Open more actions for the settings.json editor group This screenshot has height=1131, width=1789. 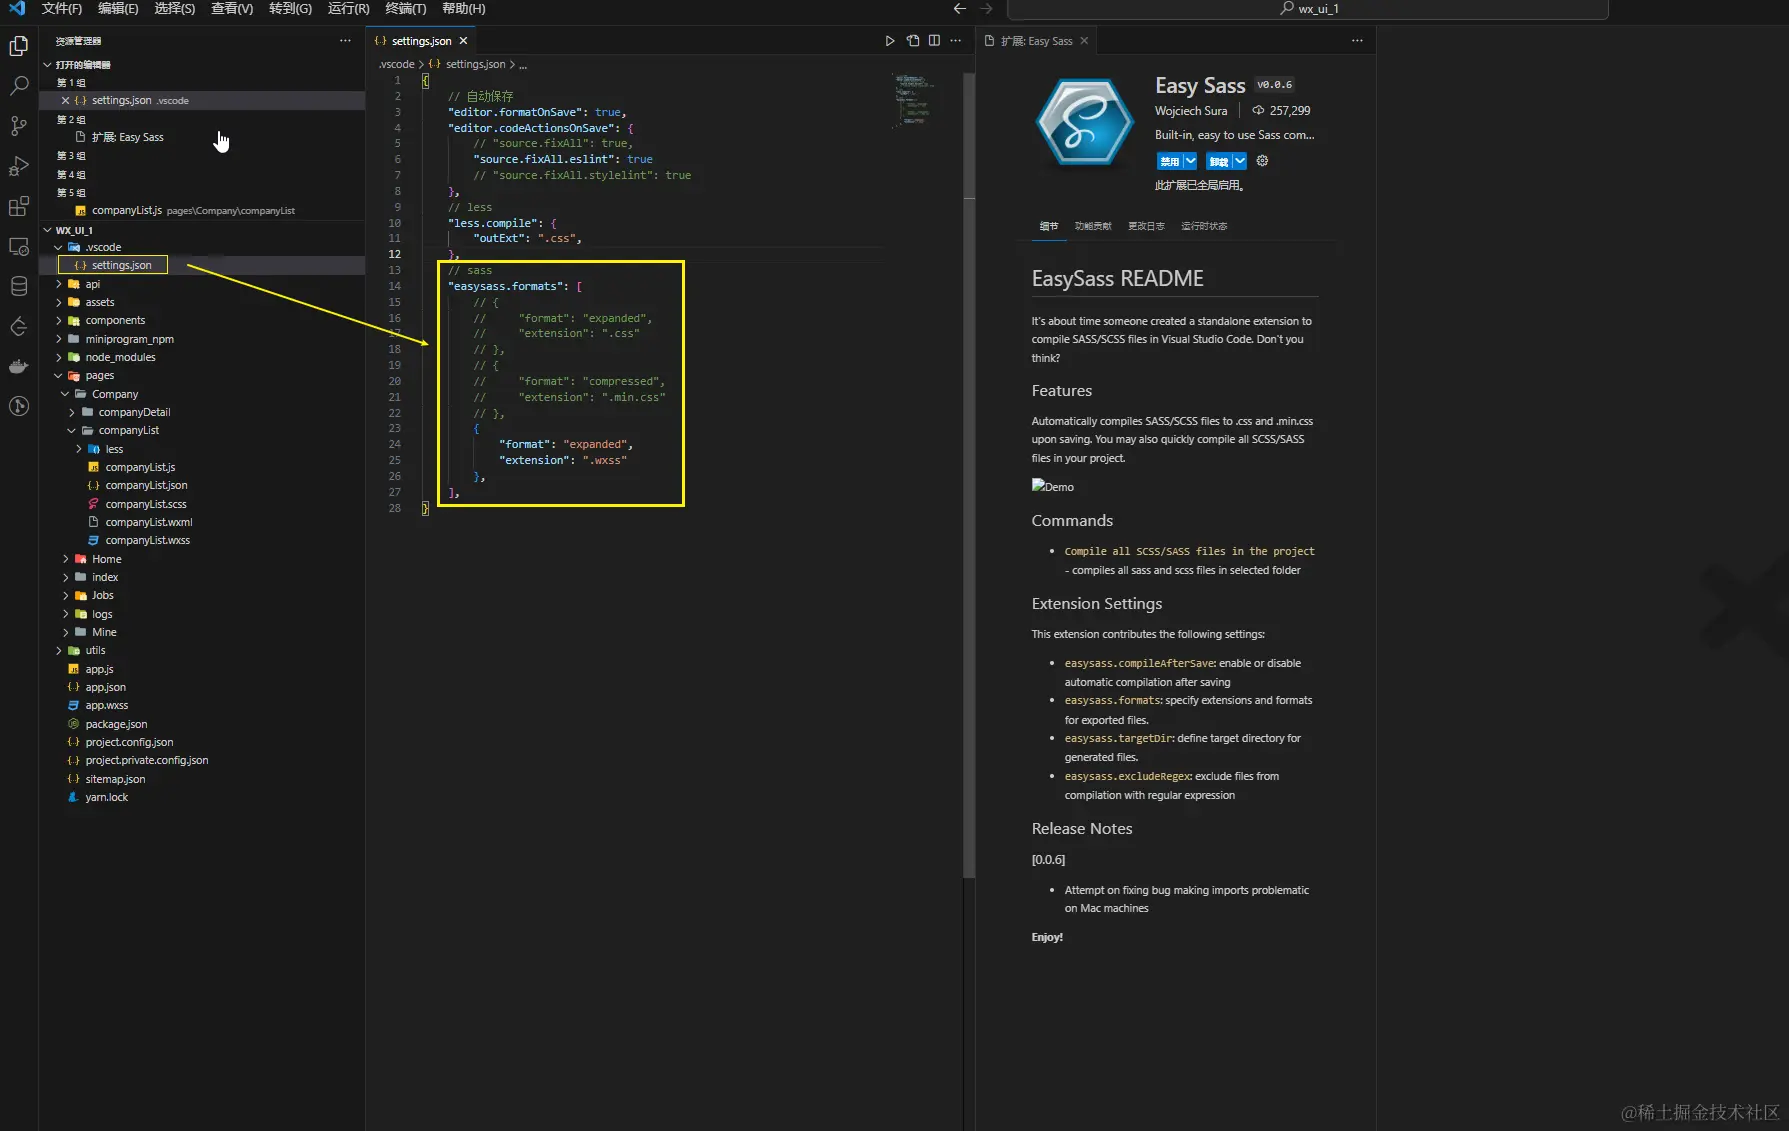[x=956, y=41]
